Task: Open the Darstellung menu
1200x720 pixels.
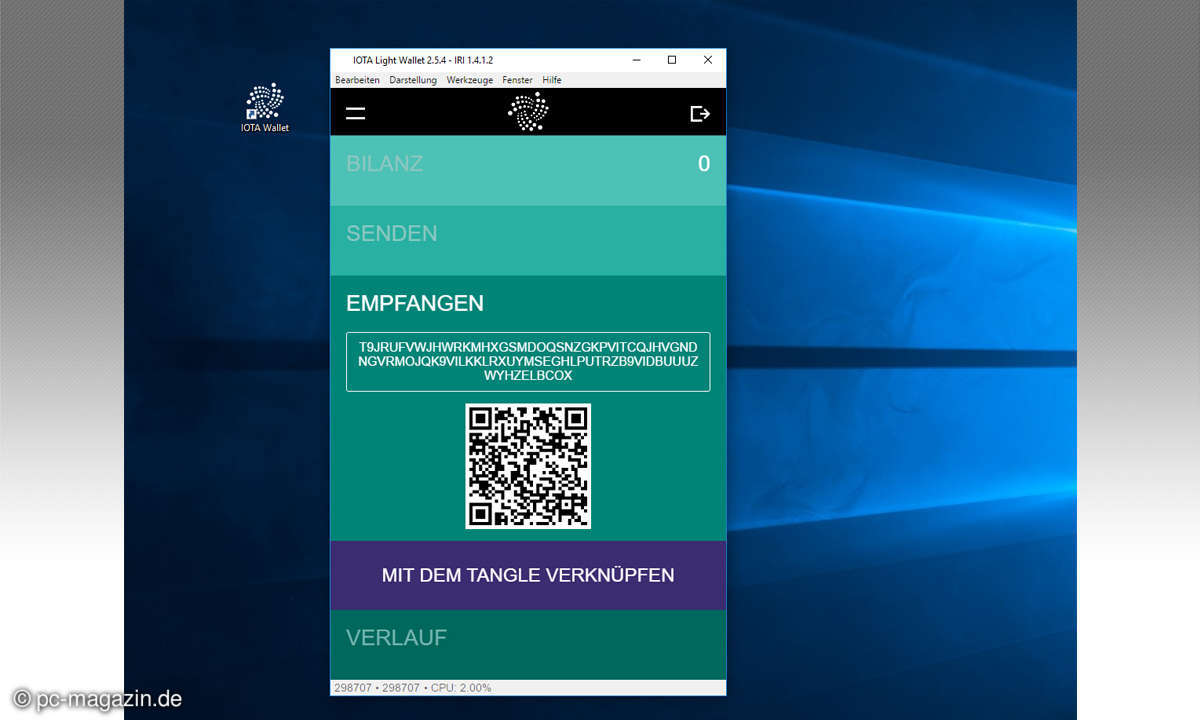Action: coord(413,80)
